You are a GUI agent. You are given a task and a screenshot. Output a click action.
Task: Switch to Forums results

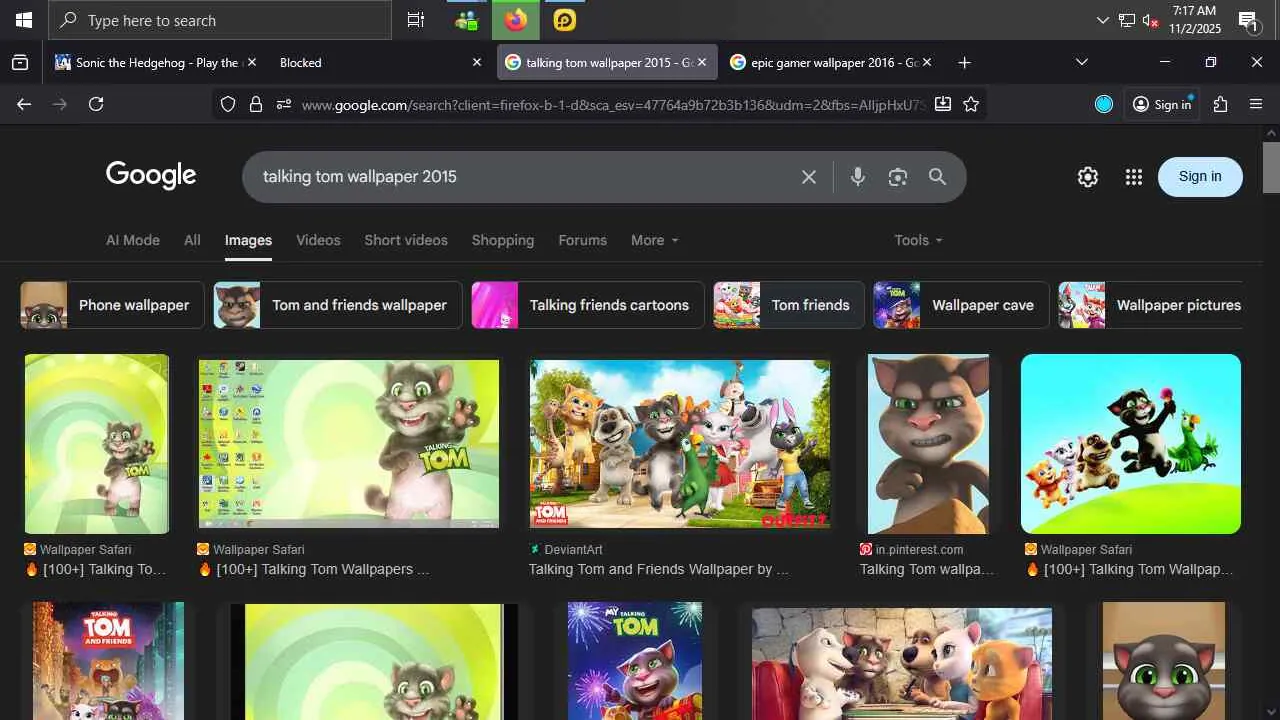(x=583, y=240)
